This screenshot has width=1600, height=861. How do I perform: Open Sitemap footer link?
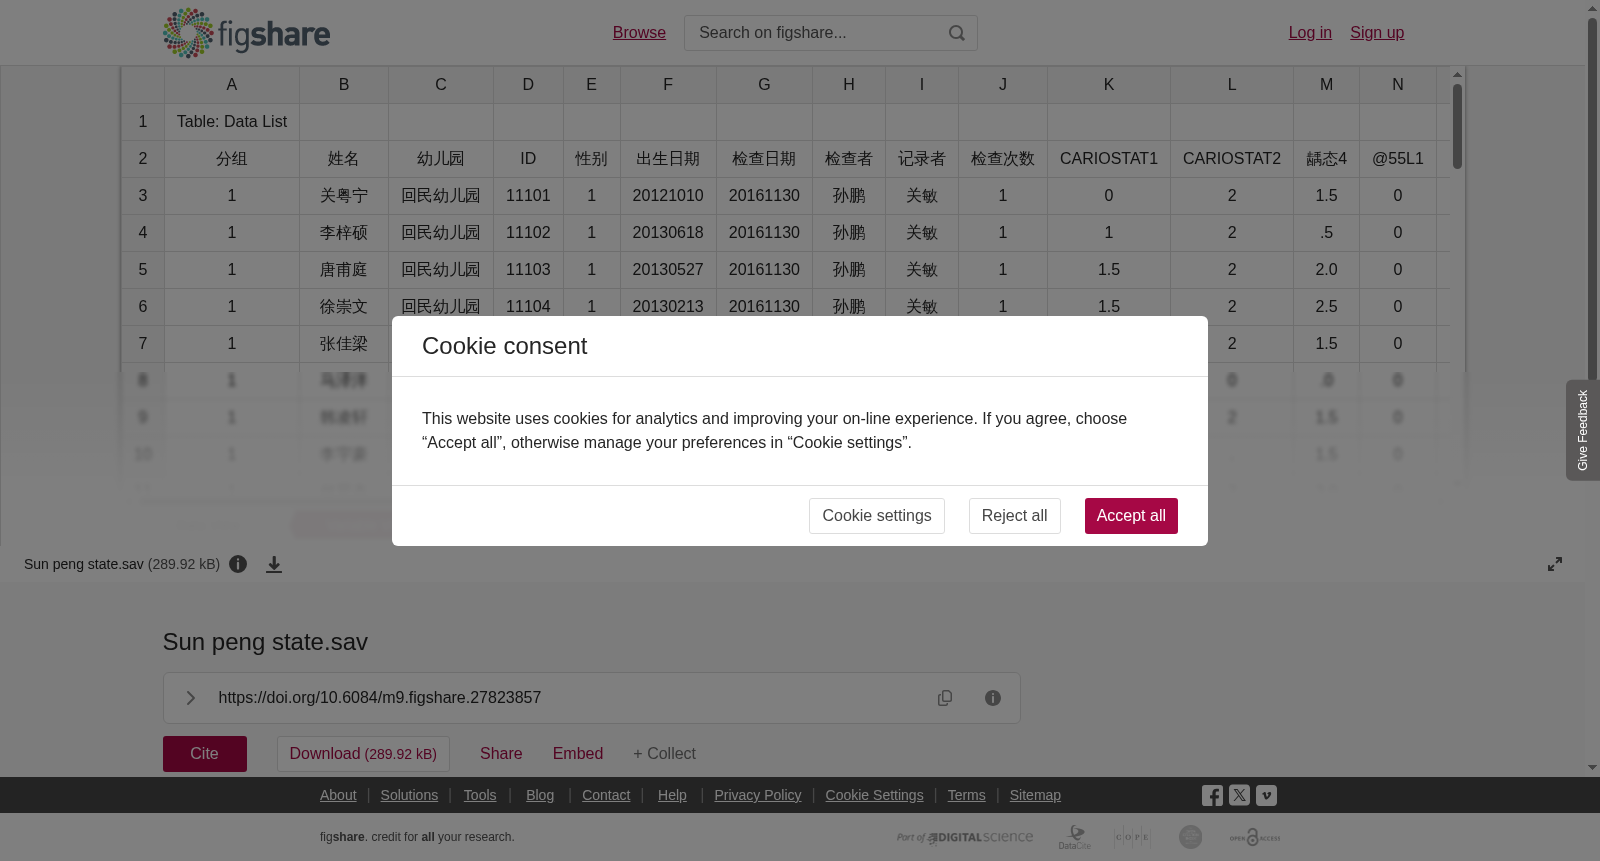point(1035,795)
